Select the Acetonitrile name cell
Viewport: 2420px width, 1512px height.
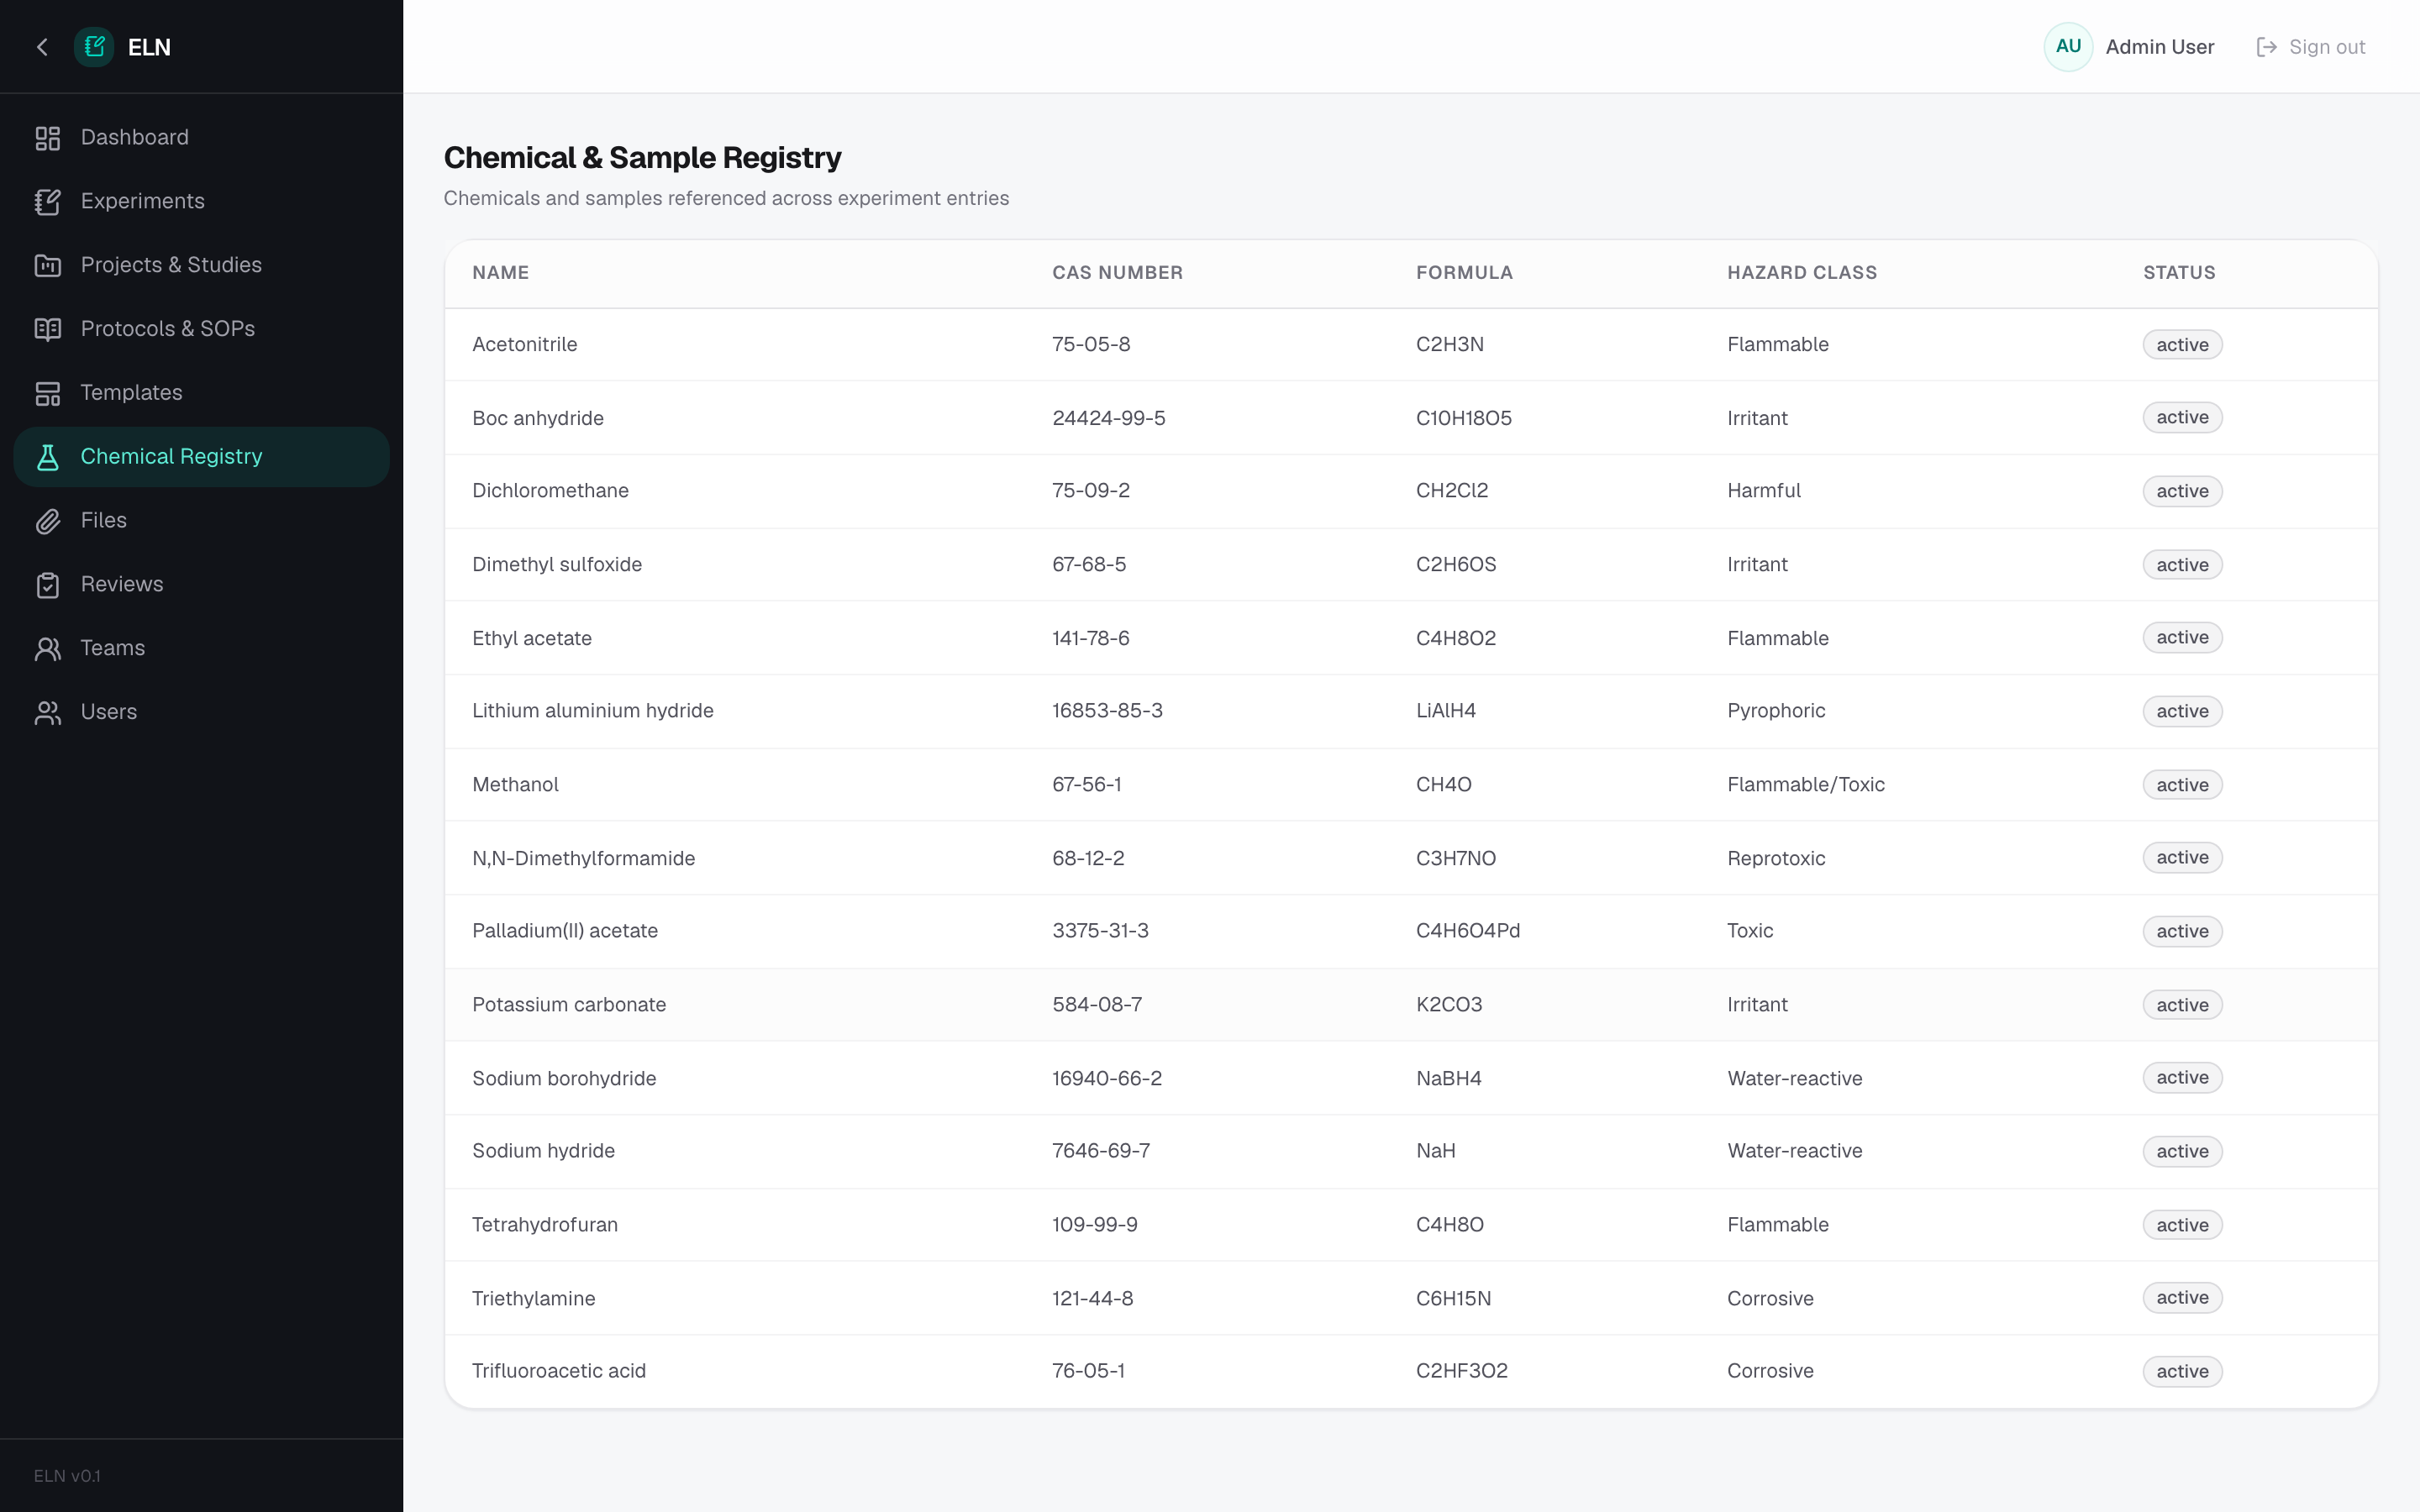pyautogui.click(x=525, y=345)
